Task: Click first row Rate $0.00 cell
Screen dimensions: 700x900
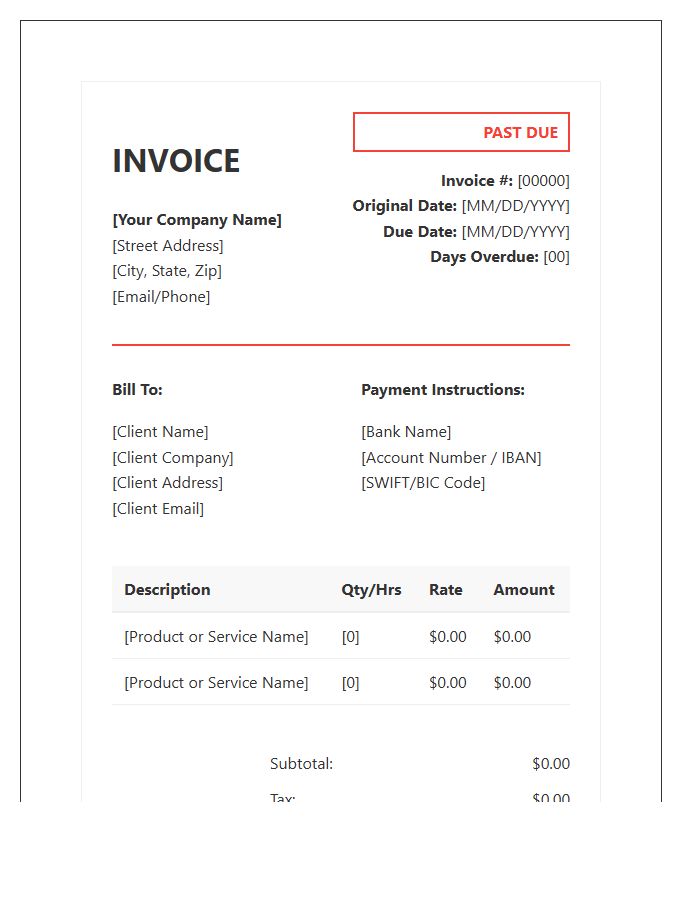Action: [448, 637]
